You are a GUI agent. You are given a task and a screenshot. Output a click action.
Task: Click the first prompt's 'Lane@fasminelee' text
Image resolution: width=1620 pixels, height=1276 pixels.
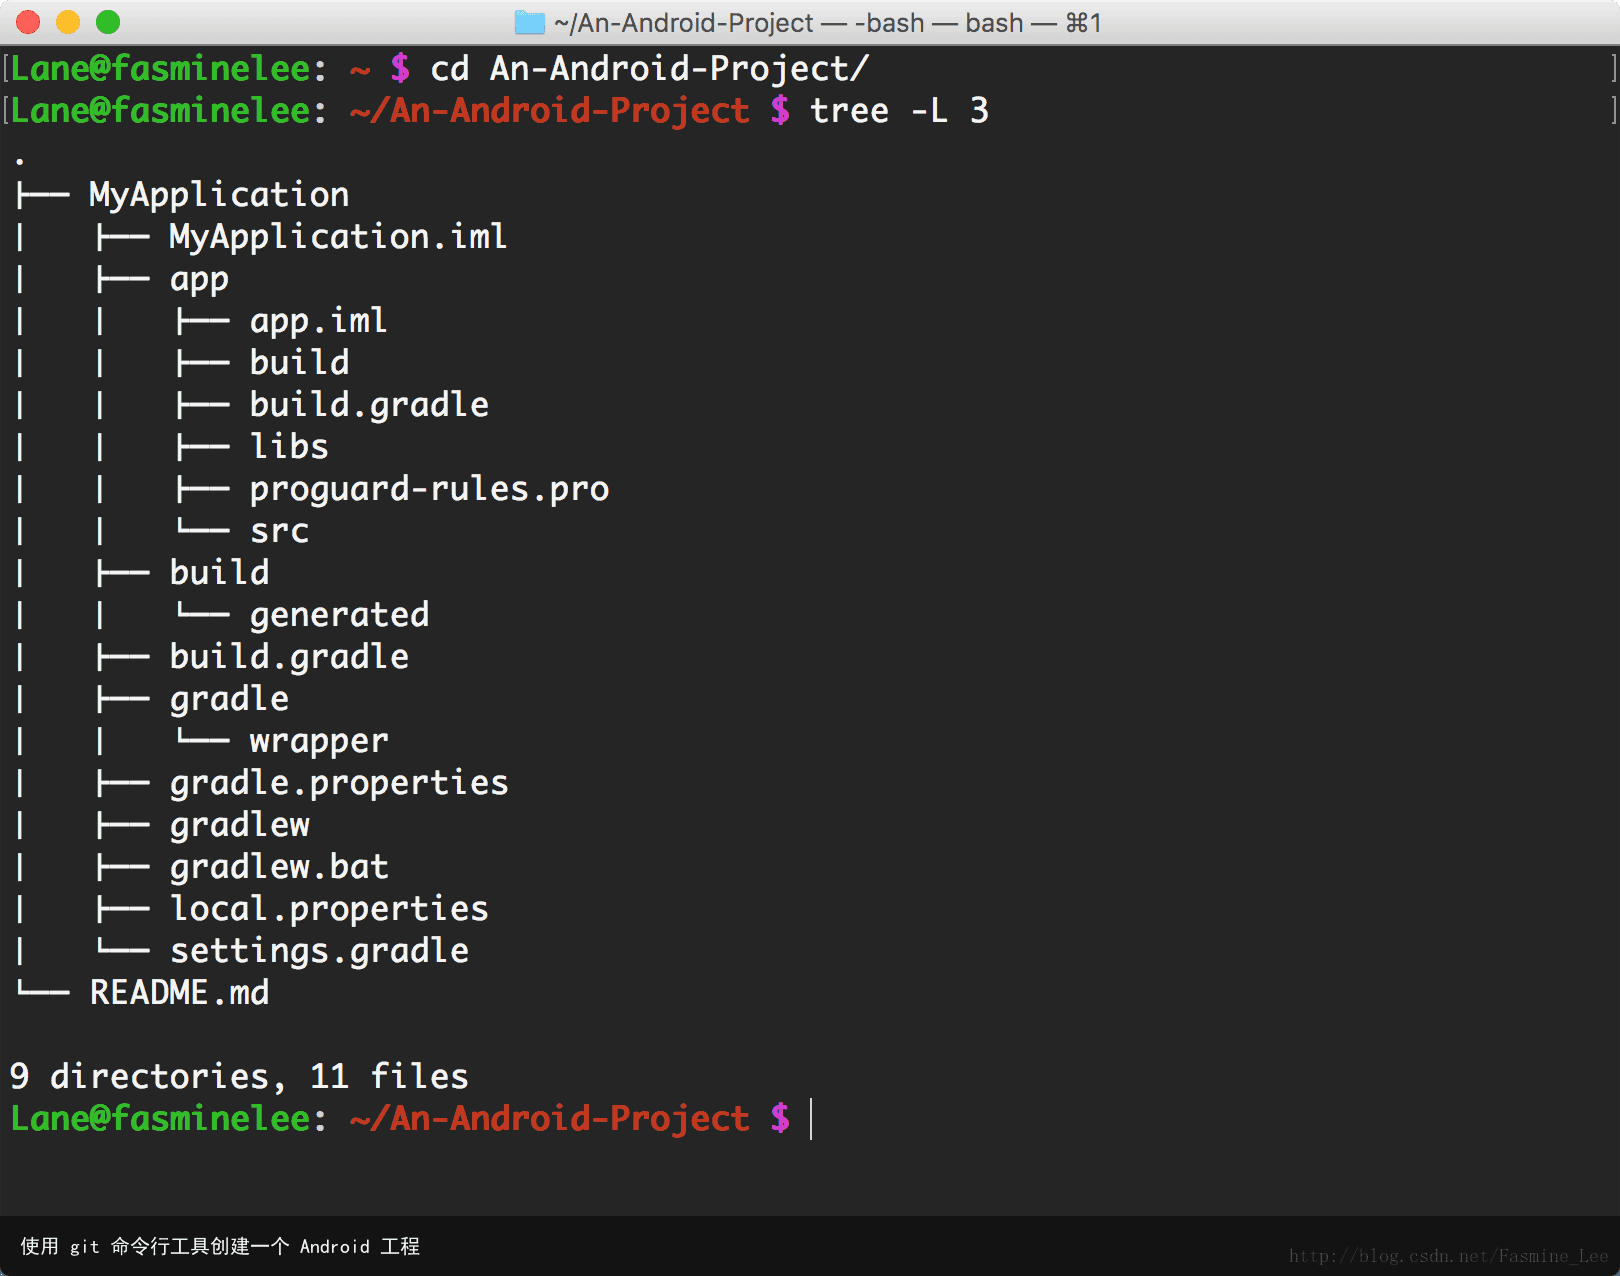pos(161,68)
